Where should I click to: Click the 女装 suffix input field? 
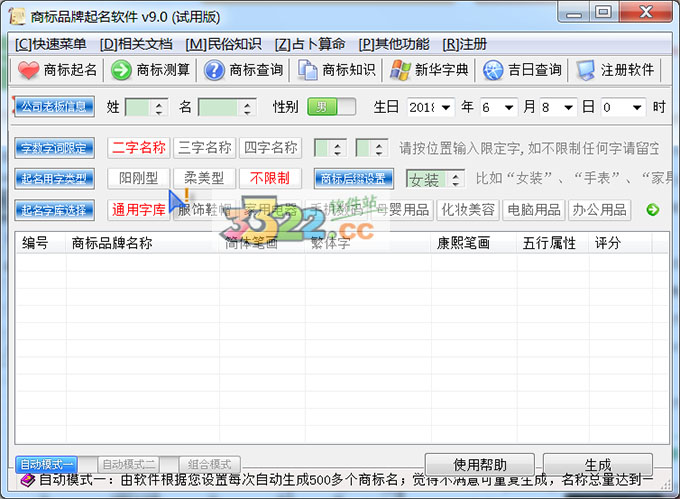pyautogui.click(x=428, y=179)
